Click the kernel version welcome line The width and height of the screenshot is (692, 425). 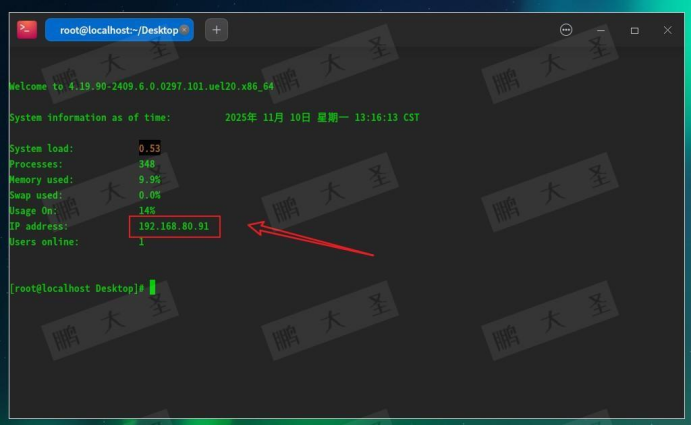(x=142, y=87)
